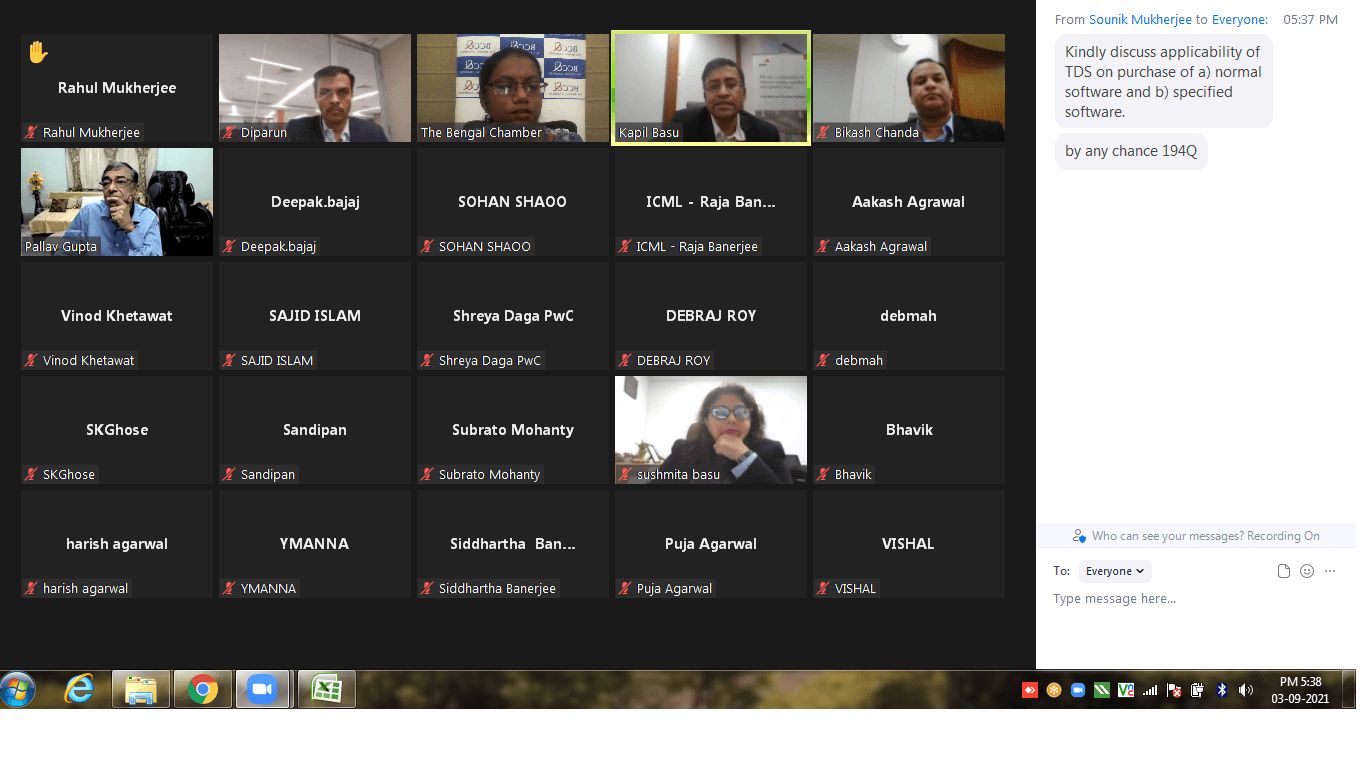Click the power plug tray icon
Image resolution: width=1366 pixels, height=768 pixels.
(x=1197, y=690)
